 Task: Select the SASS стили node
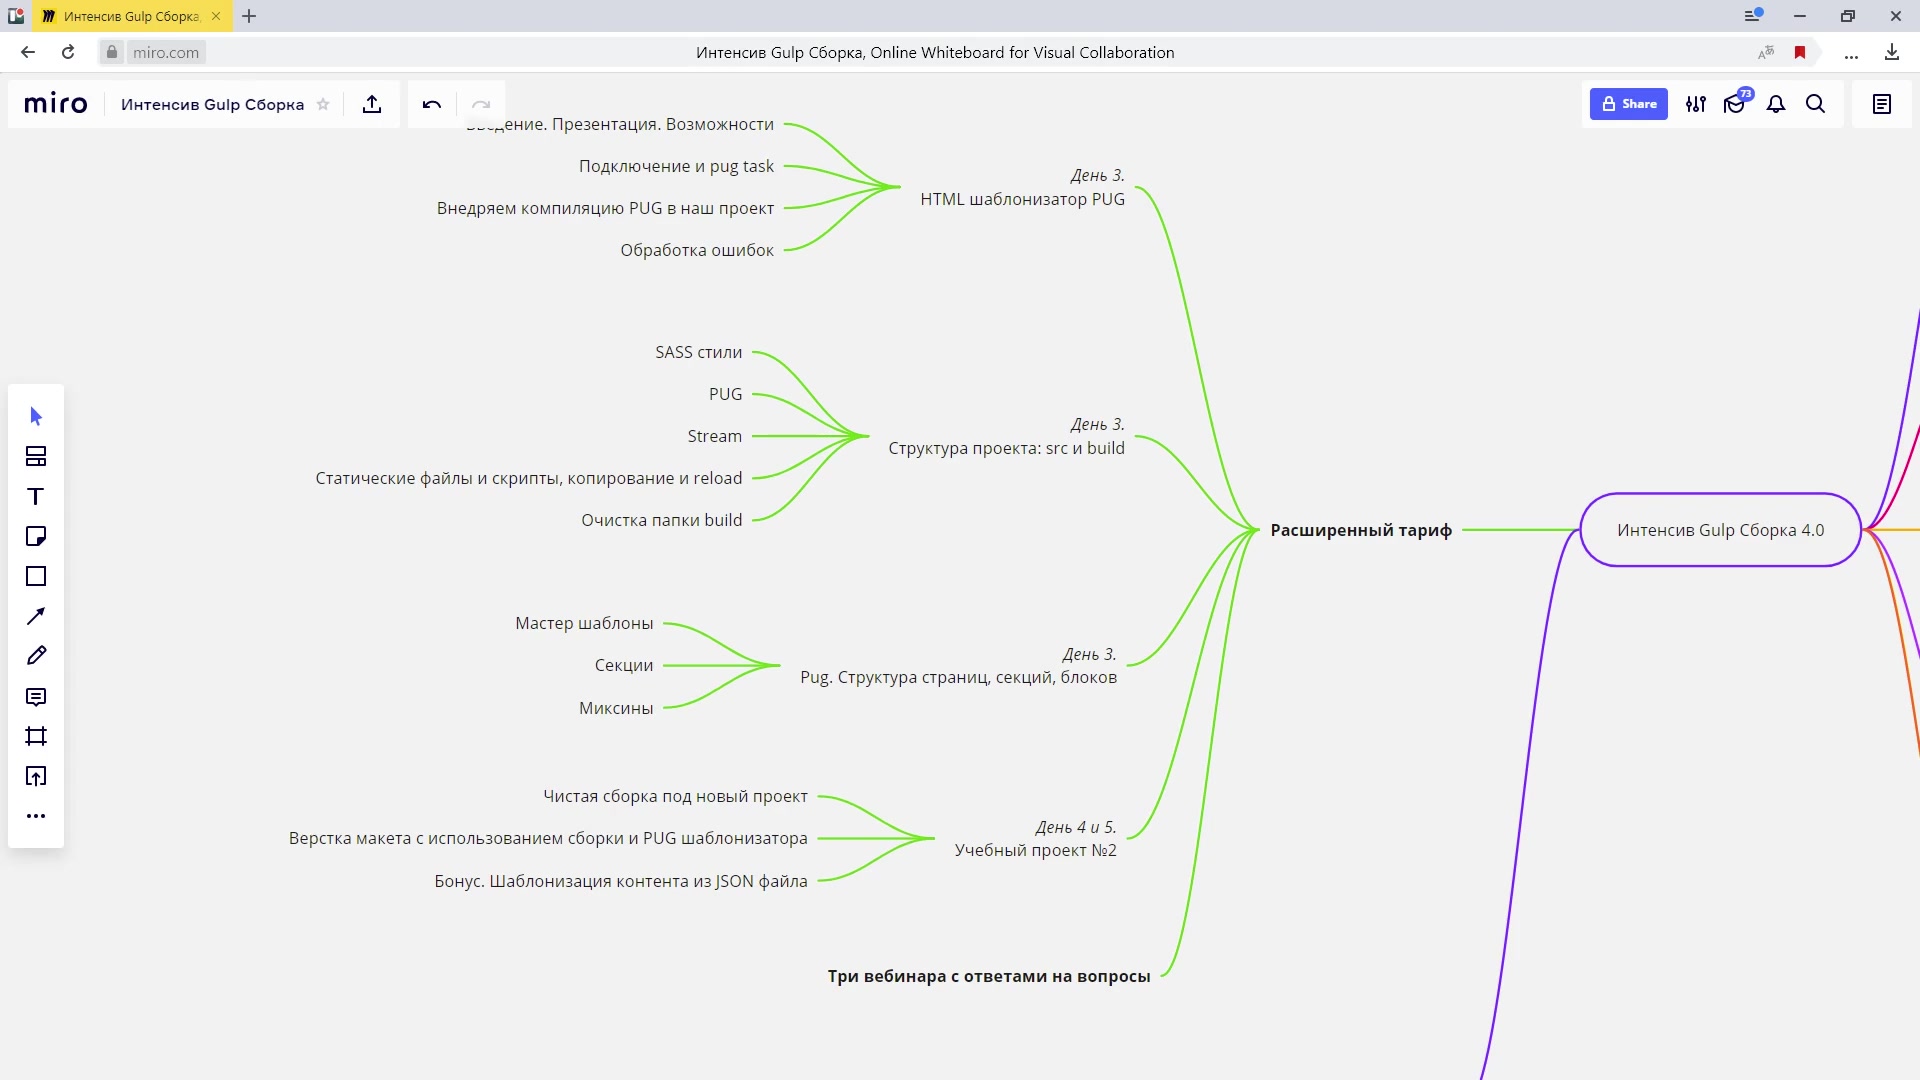click(x=698, y=352)
